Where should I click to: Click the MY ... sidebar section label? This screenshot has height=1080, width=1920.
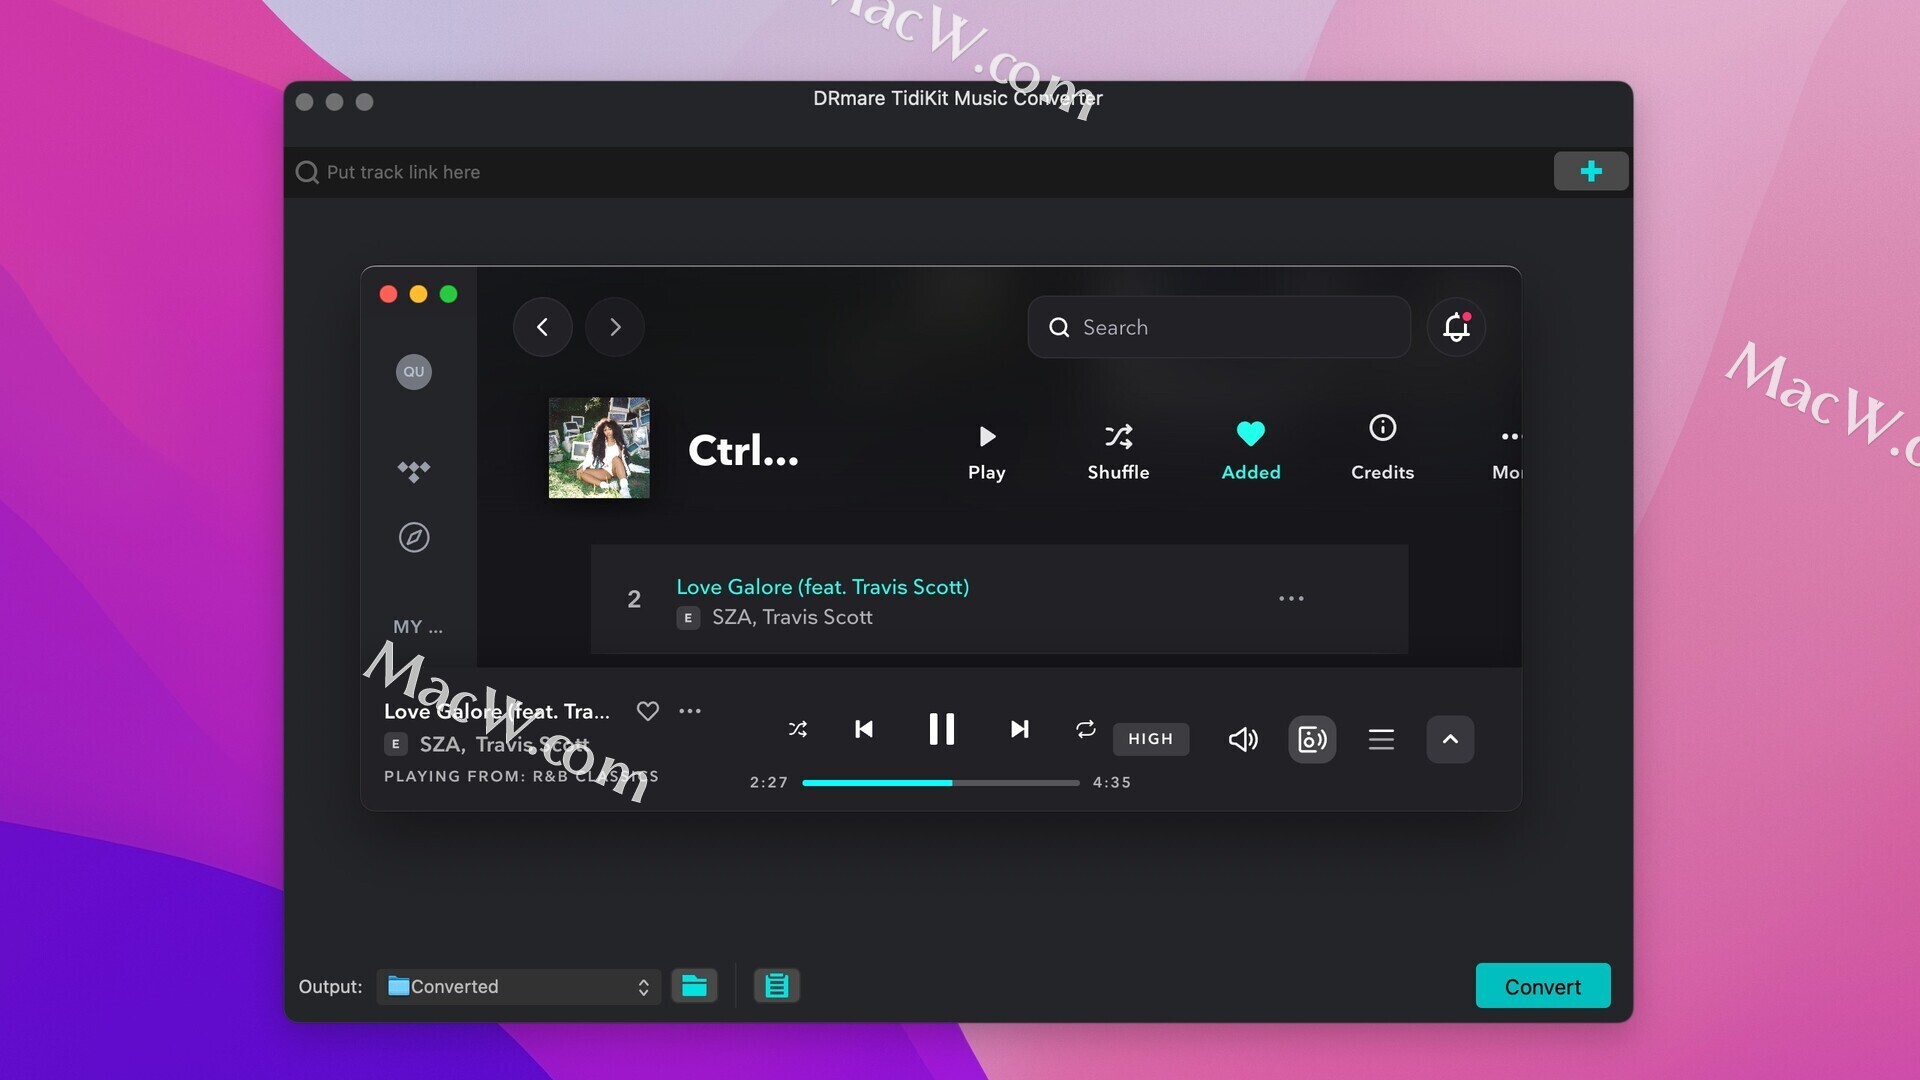pyautogui.click(x=417, y=627)
